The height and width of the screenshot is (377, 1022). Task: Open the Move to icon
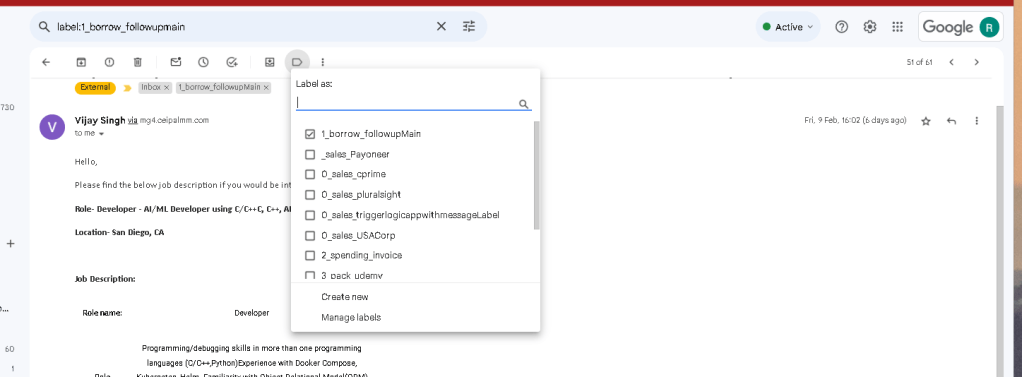(269, 62)
